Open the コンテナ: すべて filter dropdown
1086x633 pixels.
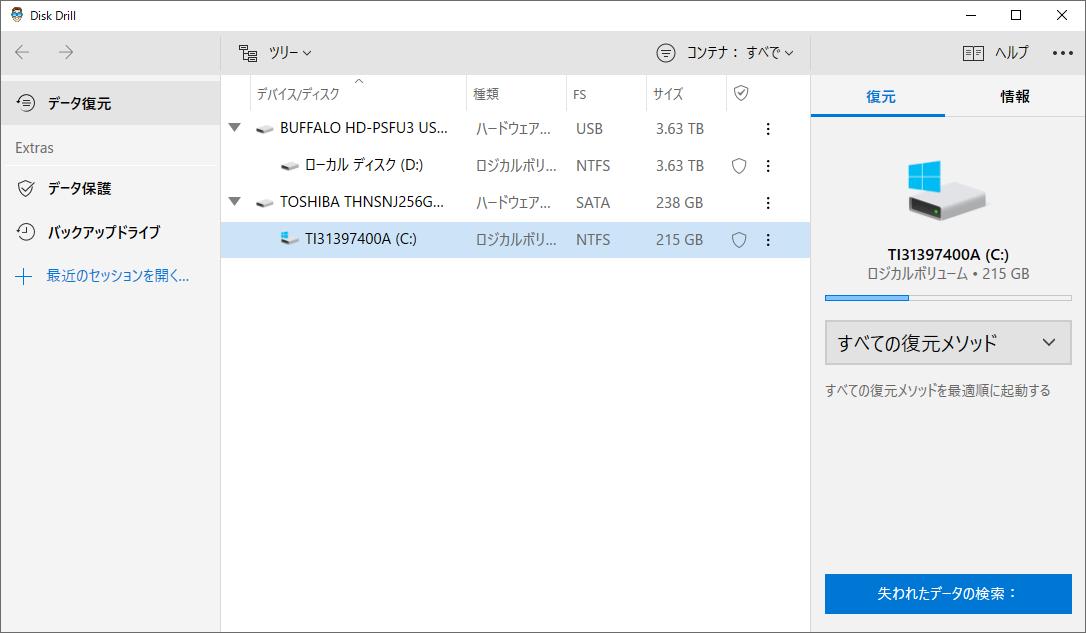(x=740, y=53)
